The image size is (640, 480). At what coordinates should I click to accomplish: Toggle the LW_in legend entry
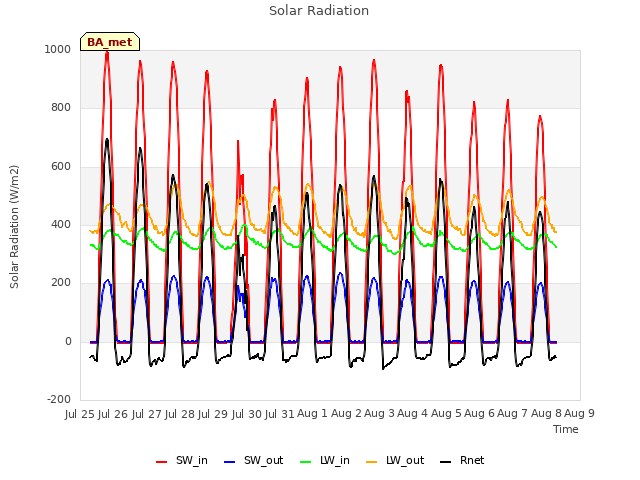click(325, 460)
